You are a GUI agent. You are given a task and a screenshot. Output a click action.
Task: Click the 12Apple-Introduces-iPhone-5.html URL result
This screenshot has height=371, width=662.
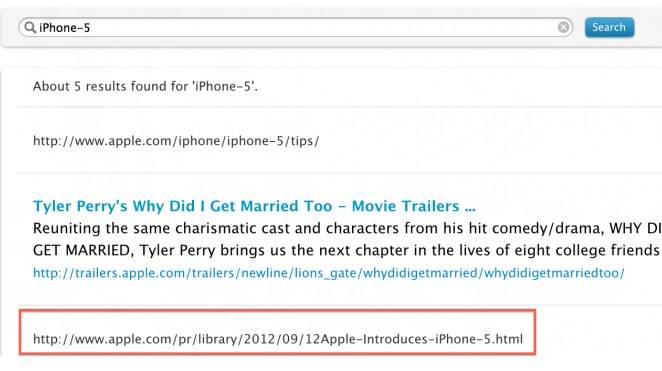(x=278, y=339)
